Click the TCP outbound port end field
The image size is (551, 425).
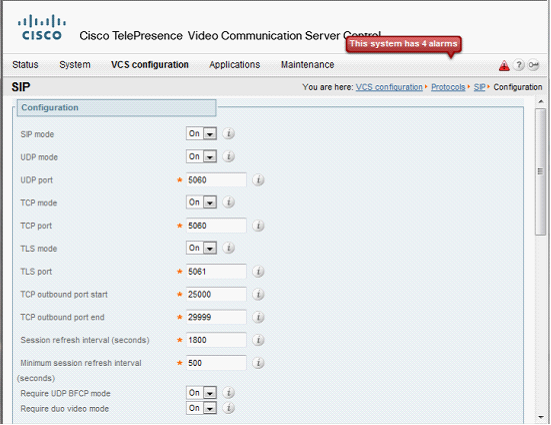216,317
